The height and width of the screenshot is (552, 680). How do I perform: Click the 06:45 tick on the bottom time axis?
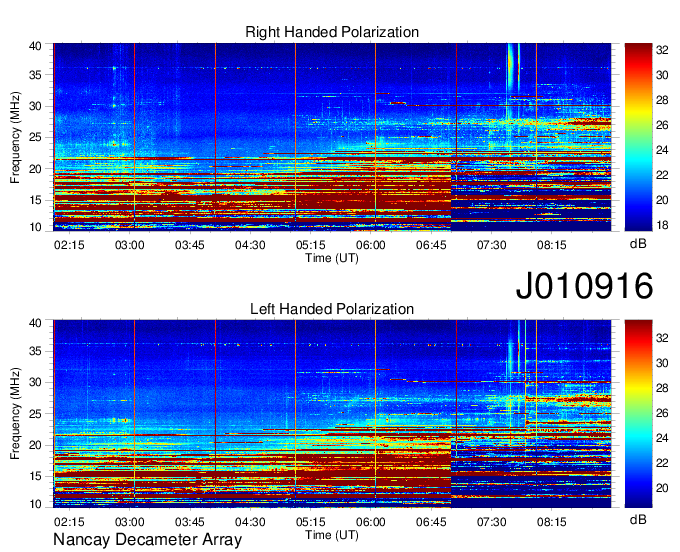point(431,522)
